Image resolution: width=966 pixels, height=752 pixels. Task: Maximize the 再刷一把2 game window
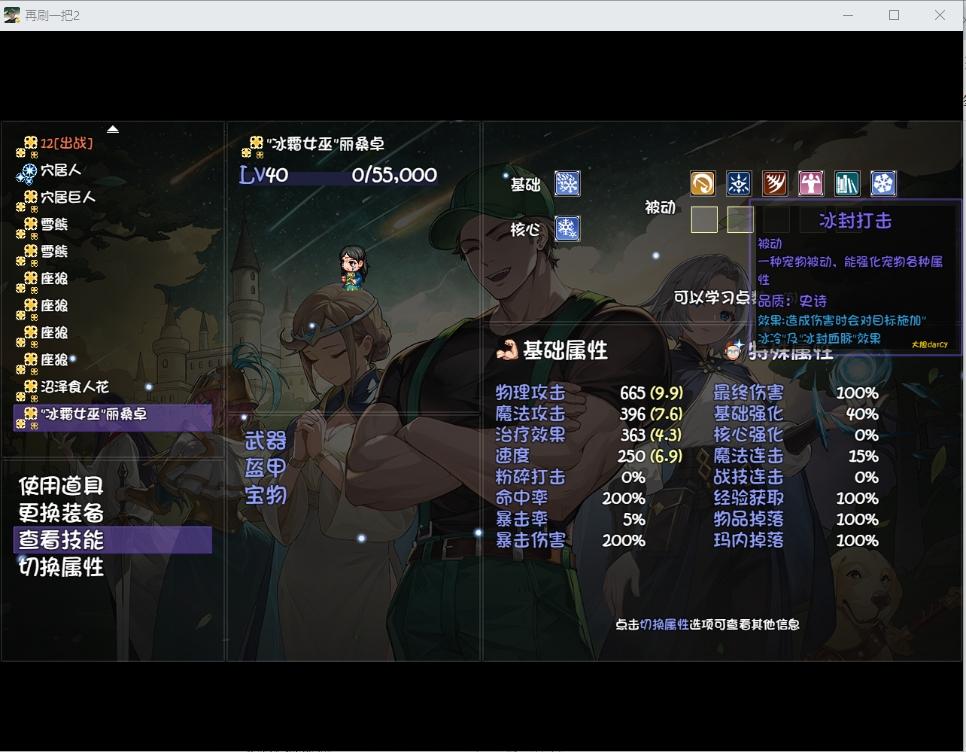pos(894,15)
